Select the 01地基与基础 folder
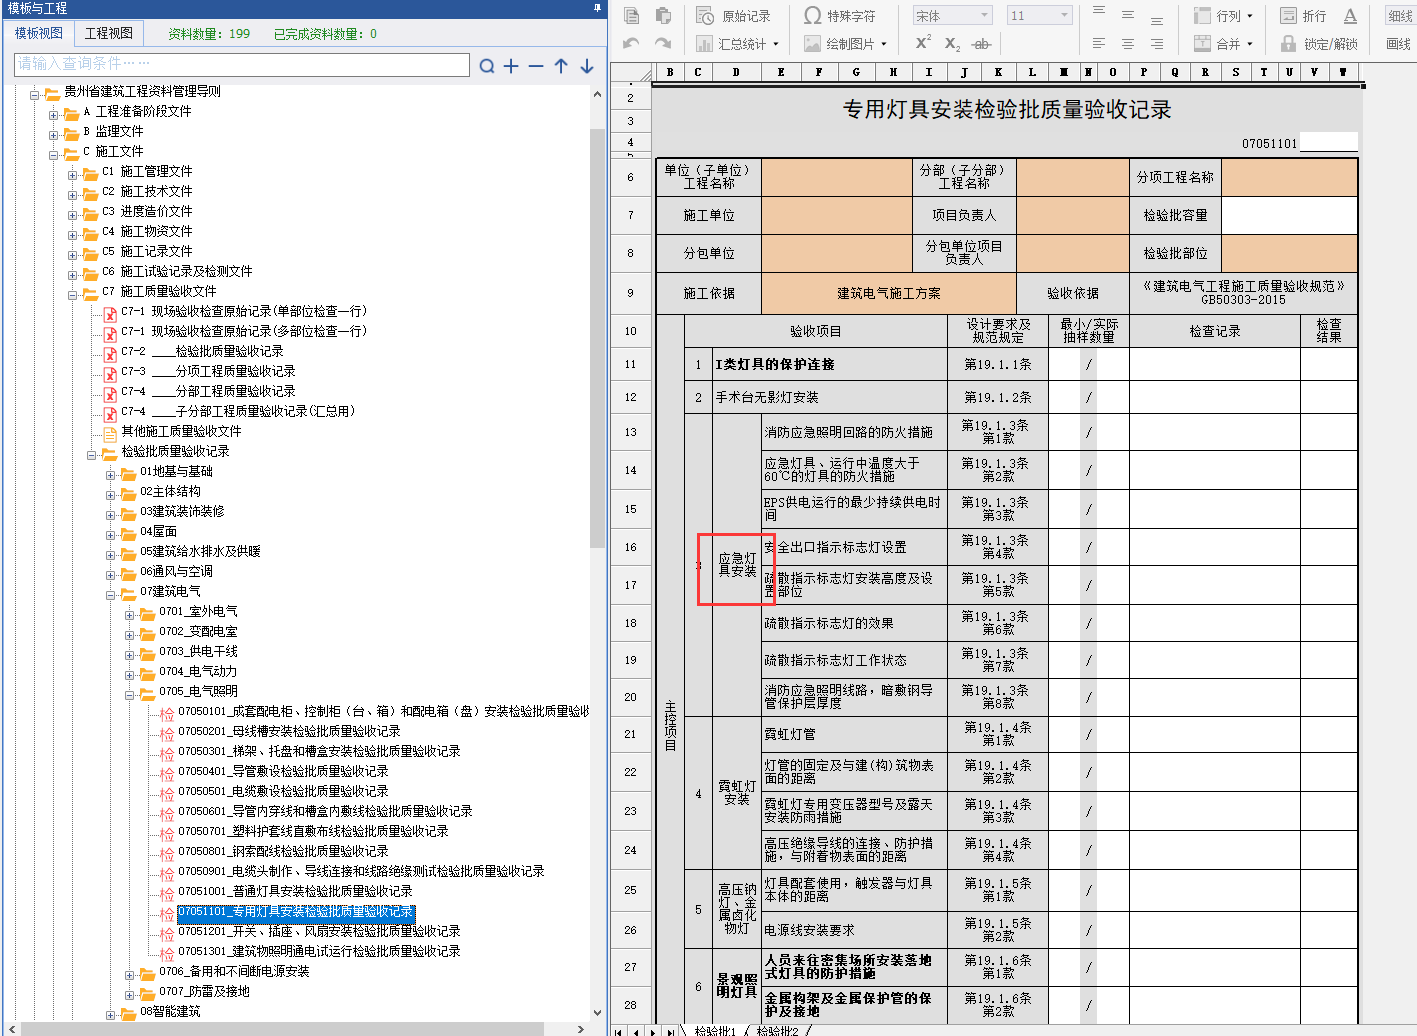This screenshot has width=1417, height=1036. tap(176, 471)
